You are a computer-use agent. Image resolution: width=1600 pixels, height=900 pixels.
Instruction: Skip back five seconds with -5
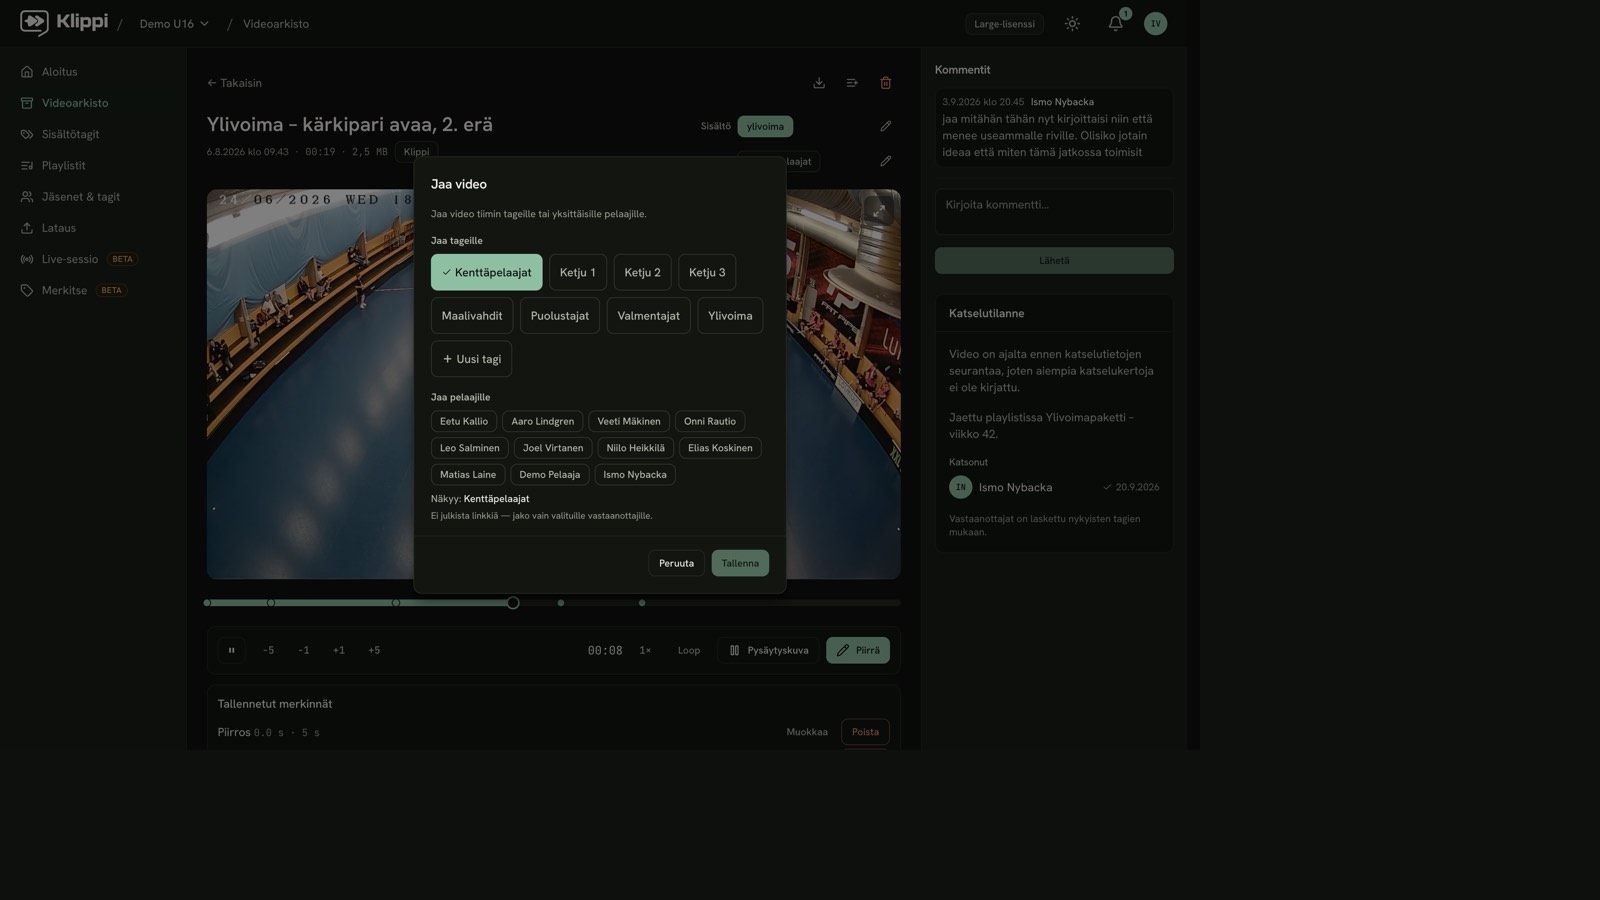point(268,650)
